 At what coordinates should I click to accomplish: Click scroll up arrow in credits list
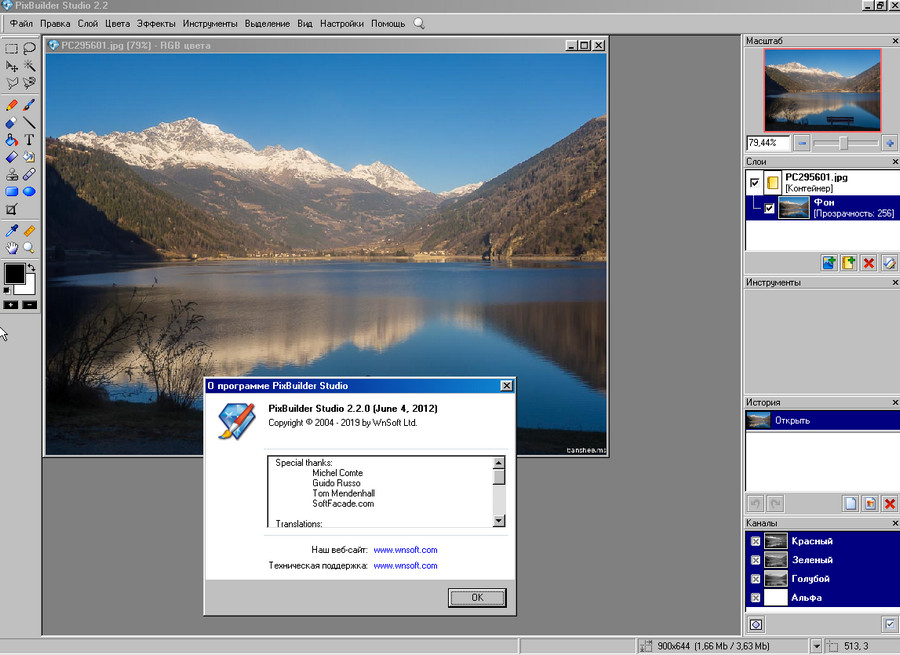[x=499, y=463]
